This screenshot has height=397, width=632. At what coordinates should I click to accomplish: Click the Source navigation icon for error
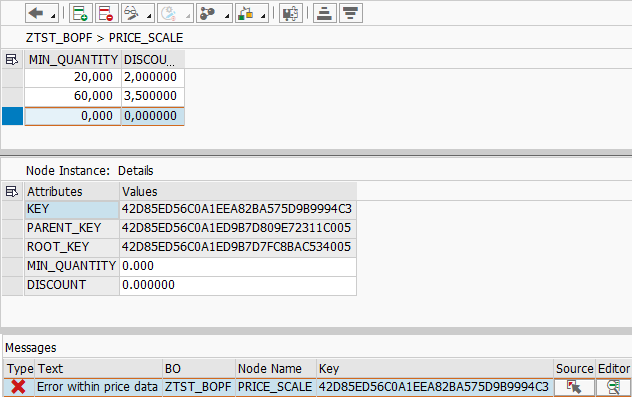click(x=574, y=387)
